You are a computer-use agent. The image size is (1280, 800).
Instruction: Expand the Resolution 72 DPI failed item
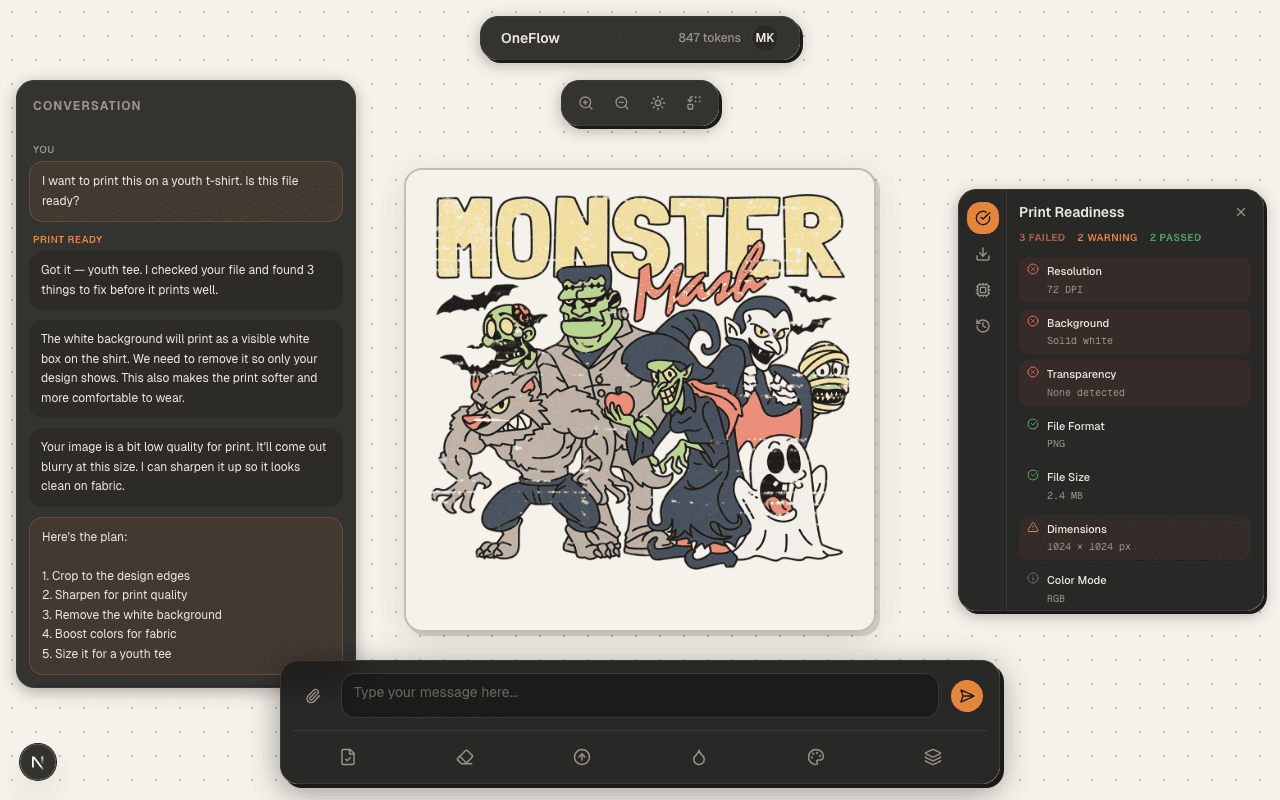pos(1134,280)
